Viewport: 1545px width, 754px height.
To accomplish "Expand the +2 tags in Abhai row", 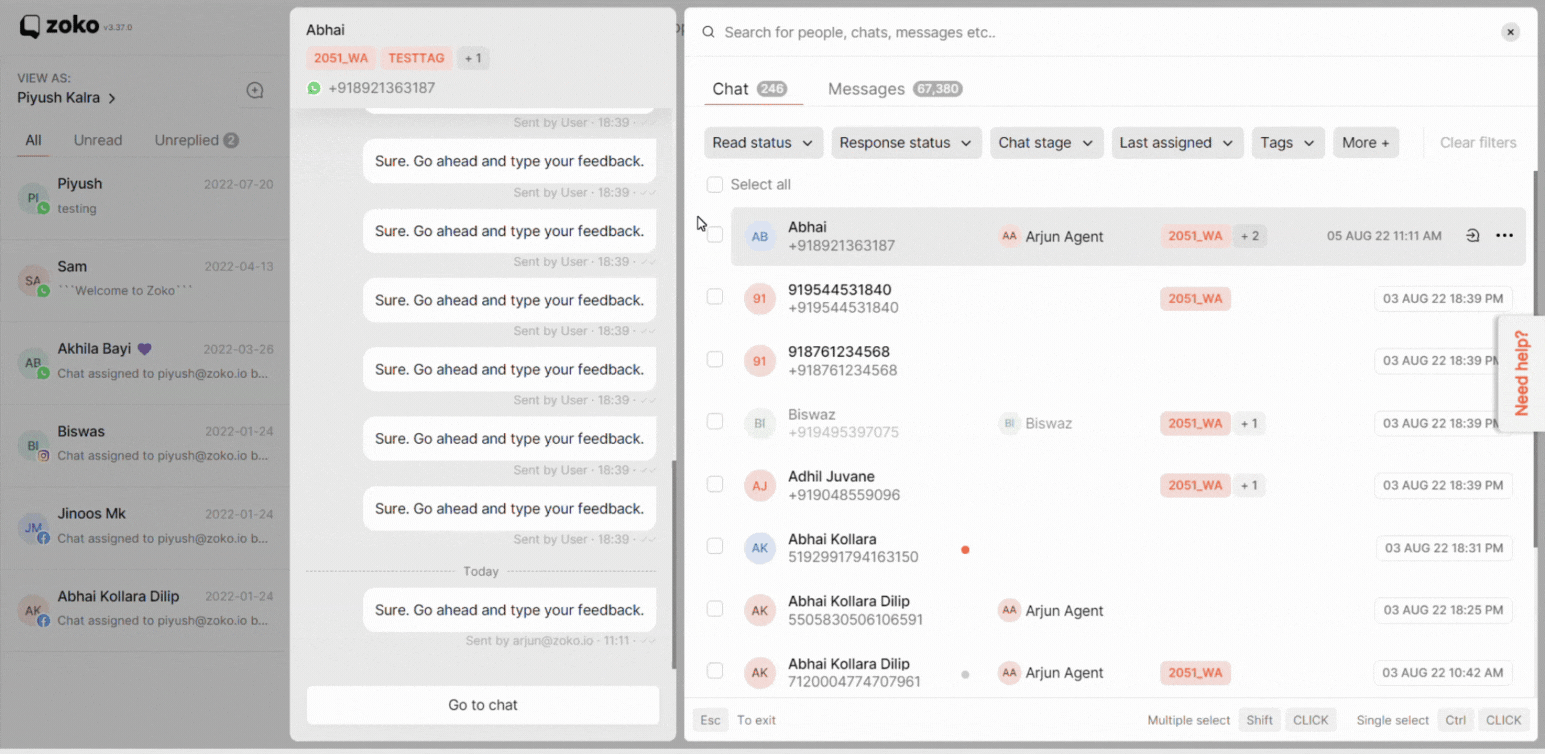I will tap(1249, 236).
